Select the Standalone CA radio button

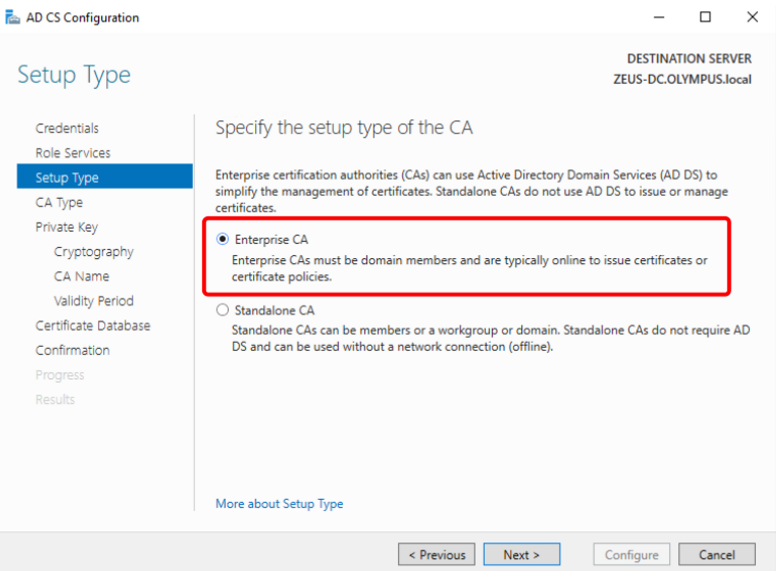pos(223,310)
